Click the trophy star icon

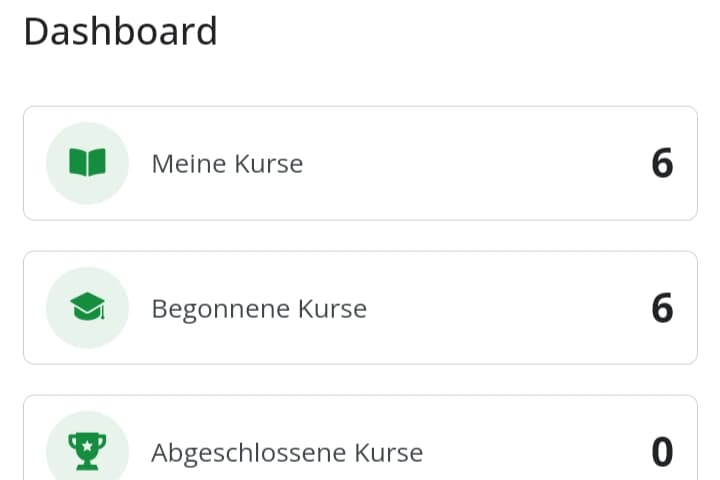click(87, 451)
